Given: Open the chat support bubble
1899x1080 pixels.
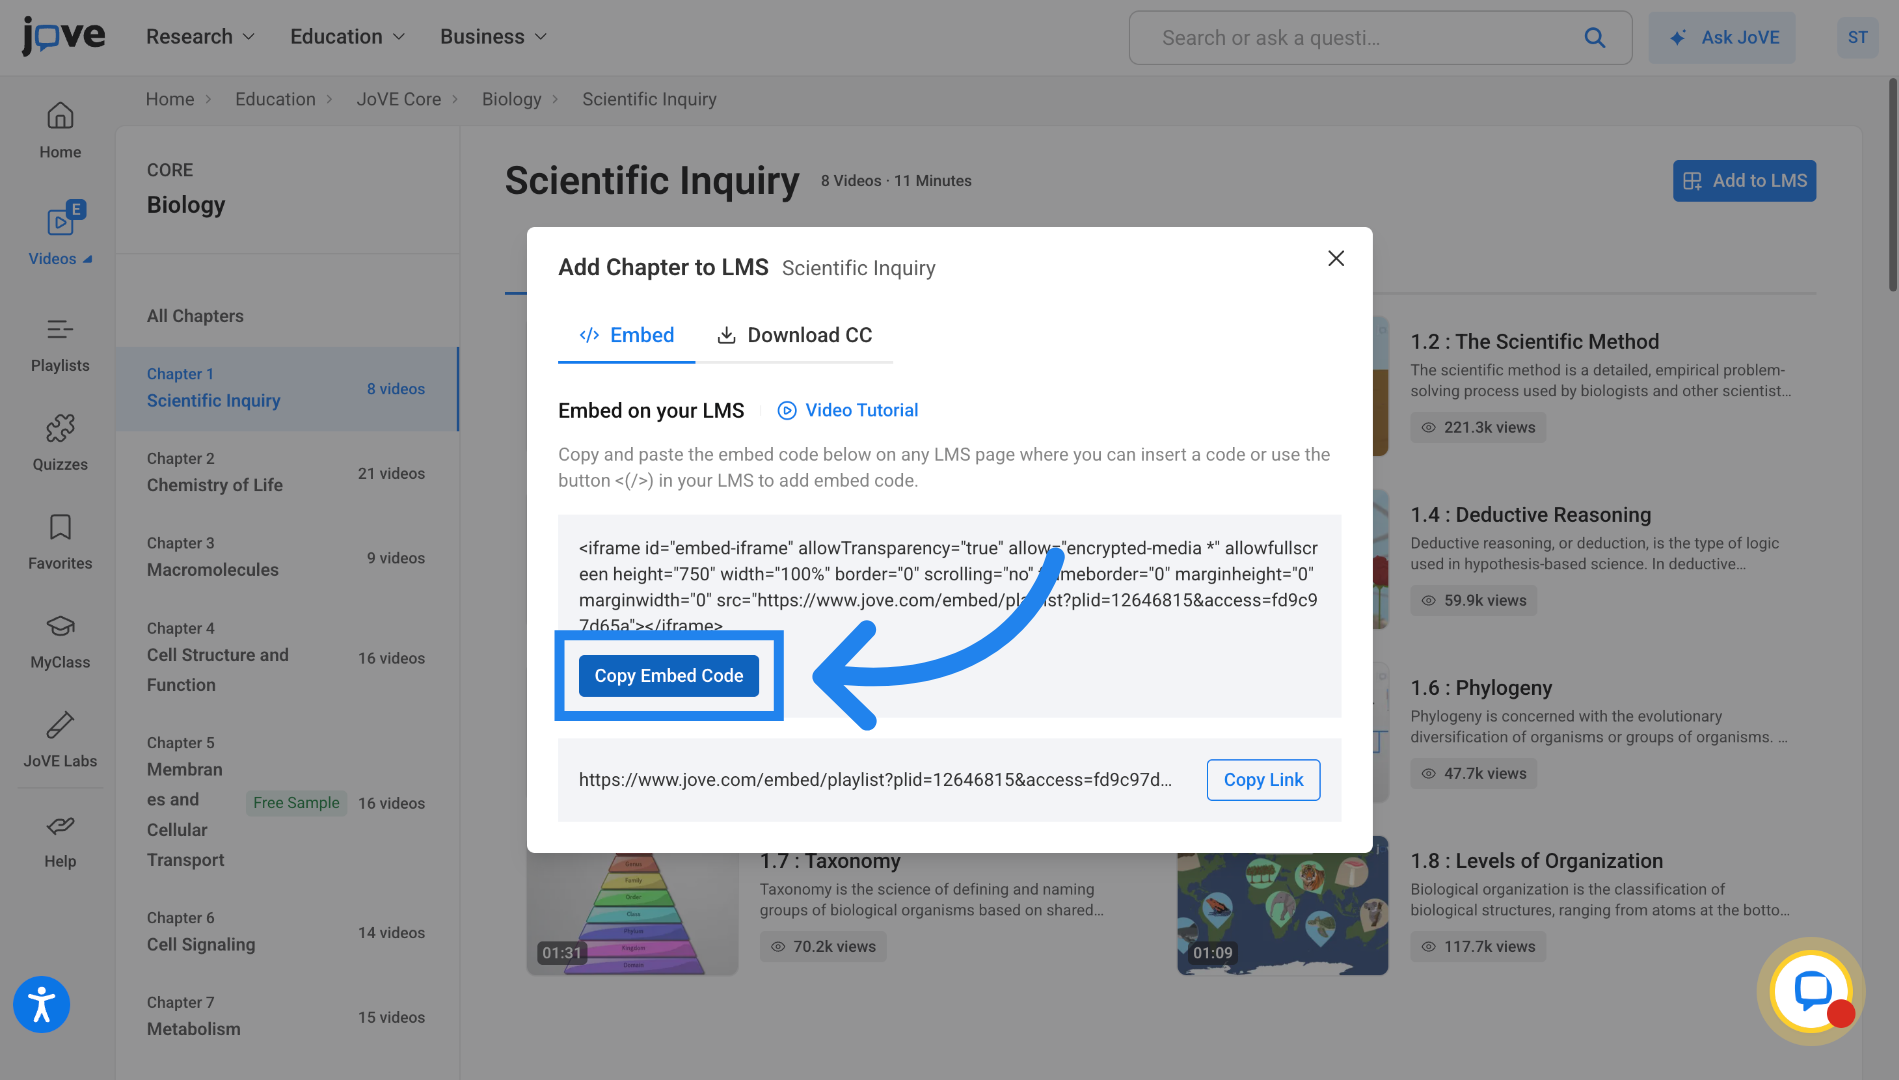Looking at the screenshot, I should pos(1812,991).
